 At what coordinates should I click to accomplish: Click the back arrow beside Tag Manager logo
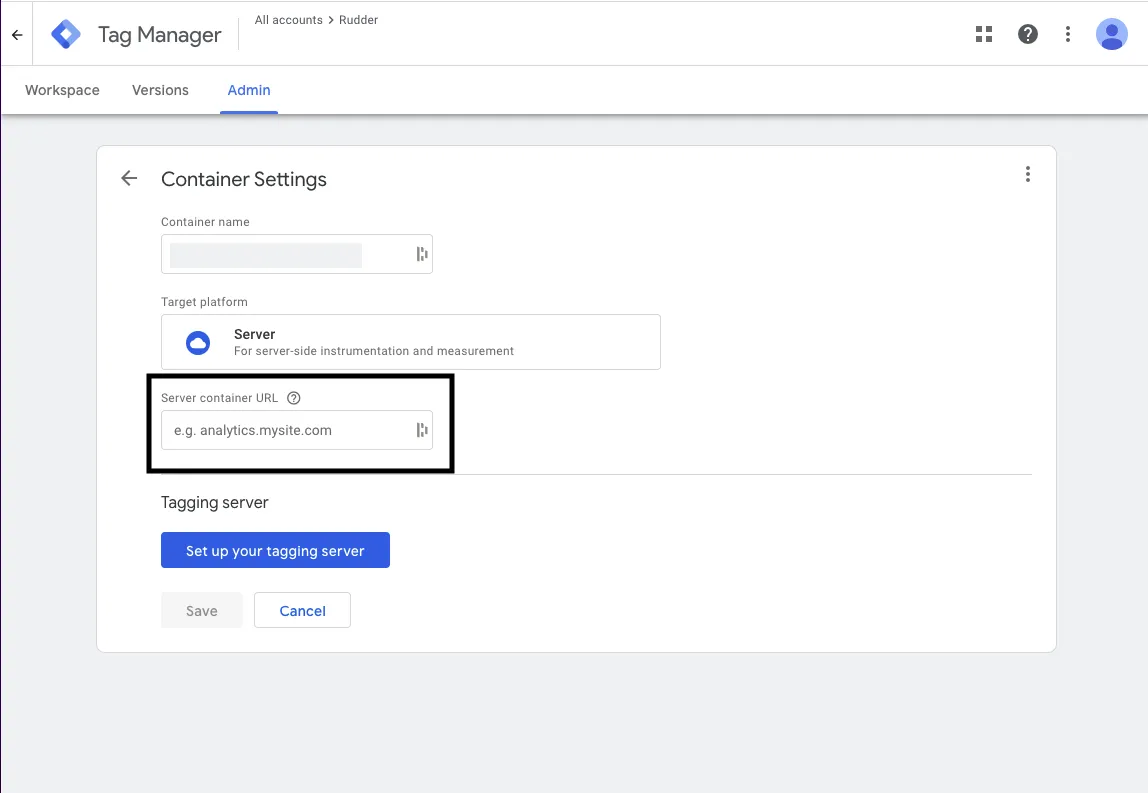pyautogui.click(x=17, y=34)
